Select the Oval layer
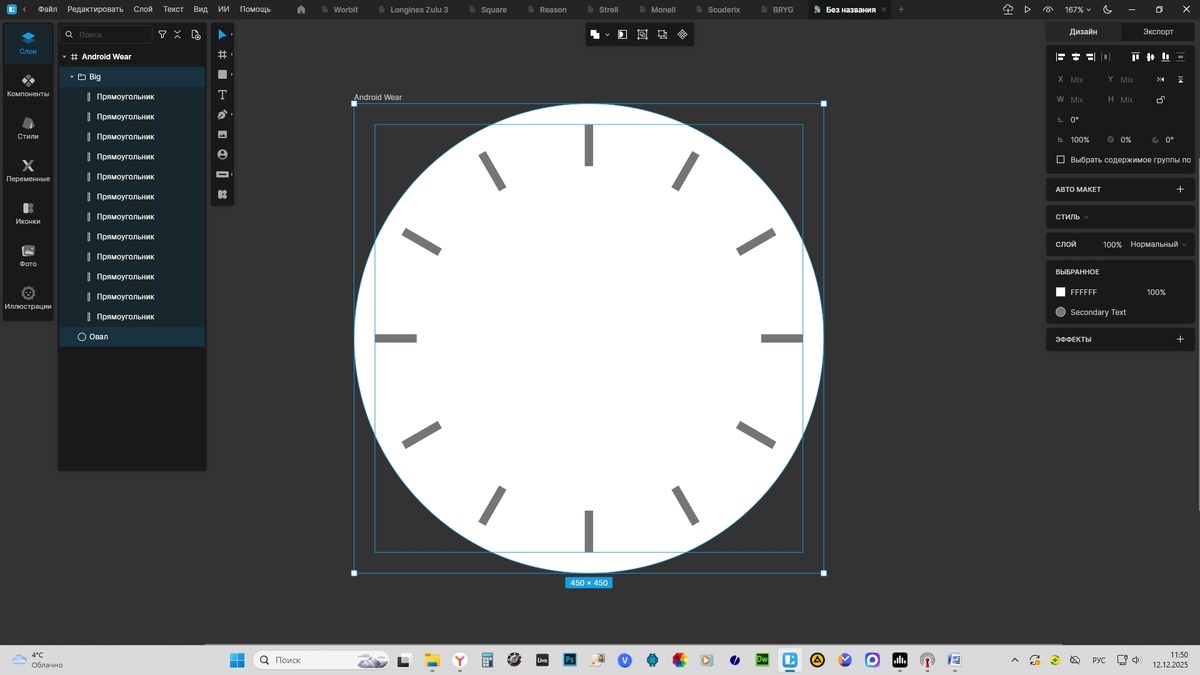Screen dimensions: 1200x675 pos(132,337)
